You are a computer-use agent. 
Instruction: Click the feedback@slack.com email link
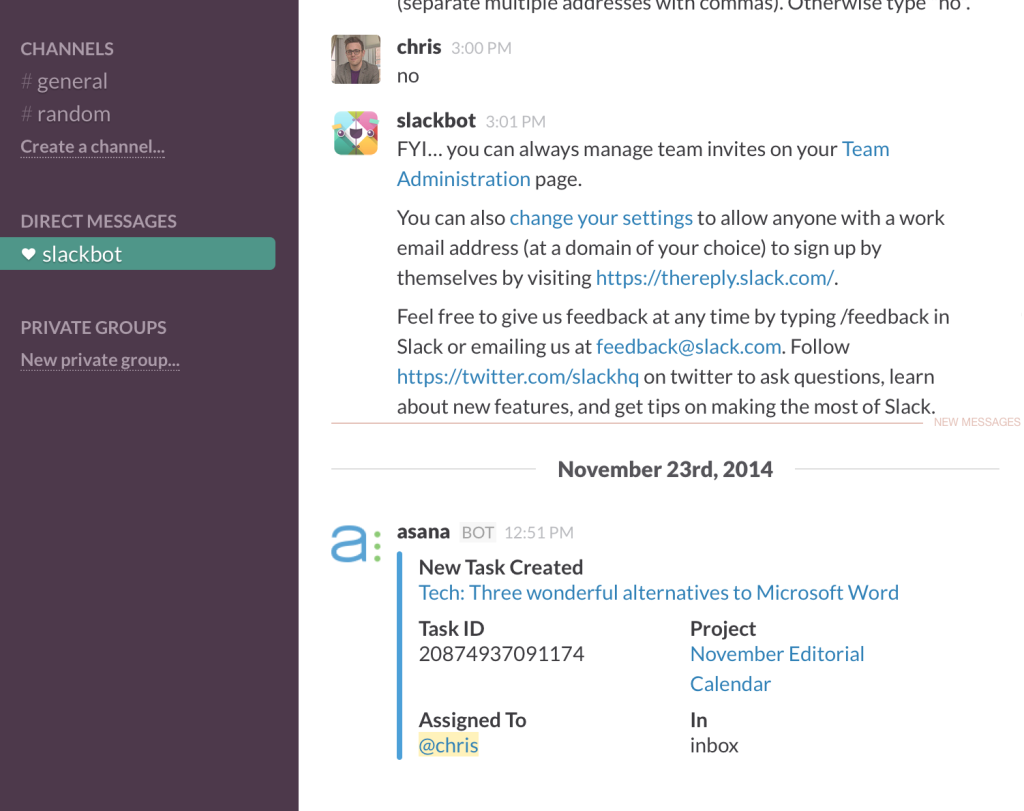click(688, 347)
